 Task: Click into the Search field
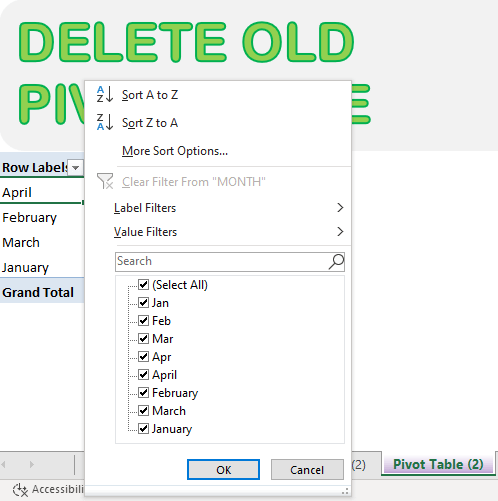pyautogui.click(x=222, y=261)
